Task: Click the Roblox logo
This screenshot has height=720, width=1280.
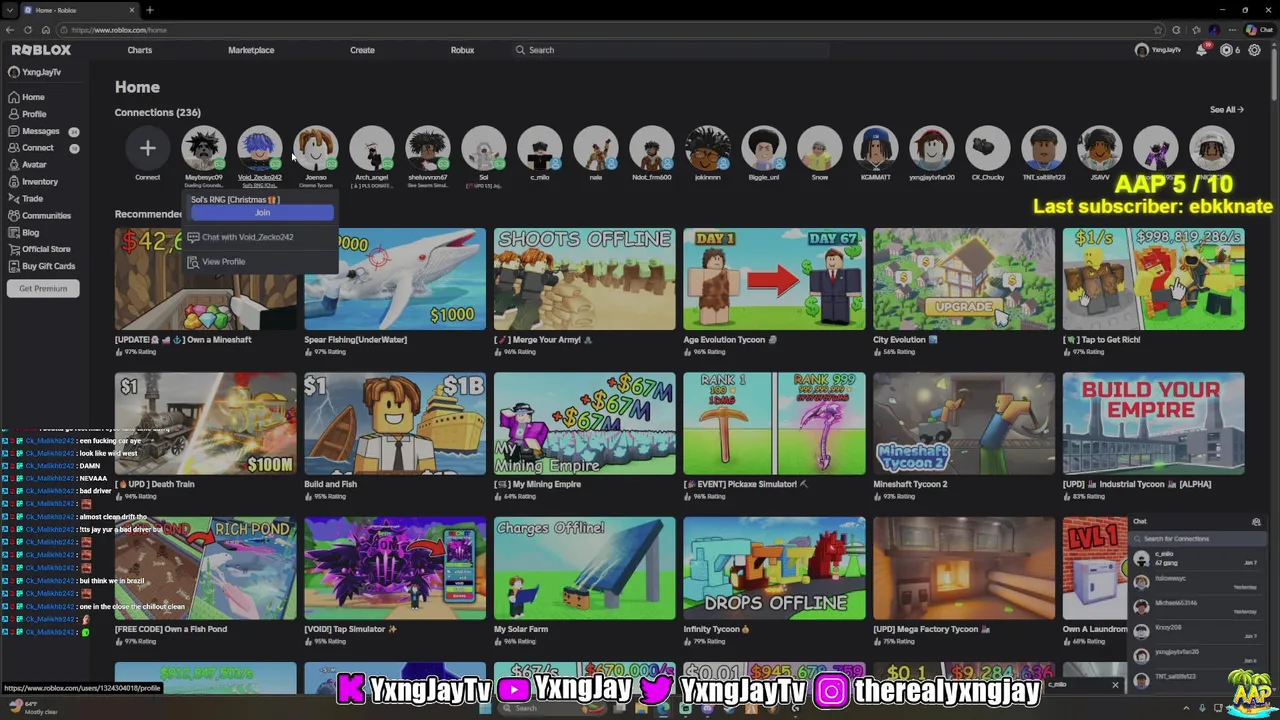Action: pos(41,50)
